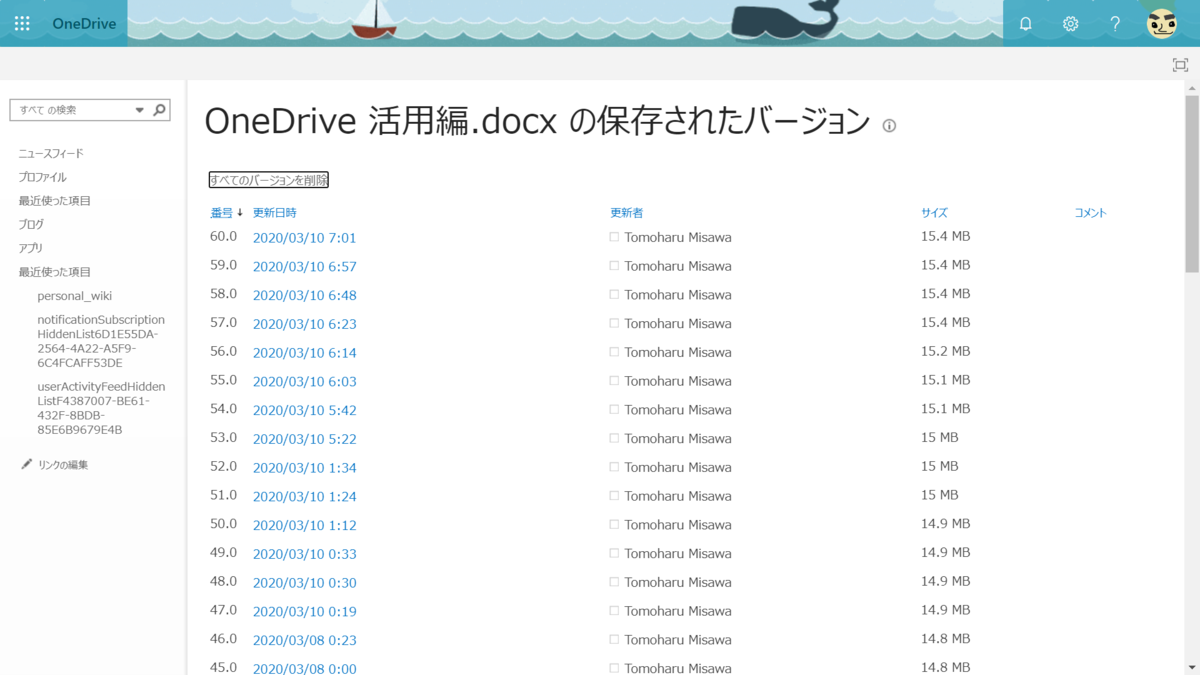Screen dimensions: 1200x675
Task: Click 14.8 MB size of version 46.0
Action: click(x=945, y=638)
